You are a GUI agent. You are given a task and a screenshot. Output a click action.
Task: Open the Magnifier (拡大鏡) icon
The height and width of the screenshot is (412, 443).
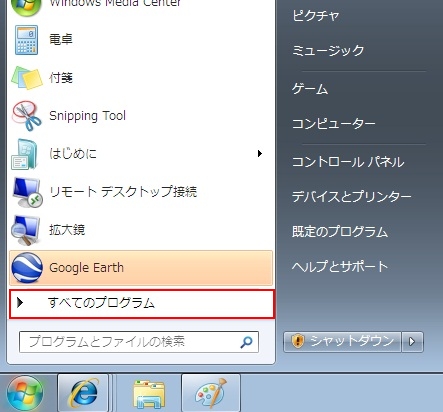25,230
